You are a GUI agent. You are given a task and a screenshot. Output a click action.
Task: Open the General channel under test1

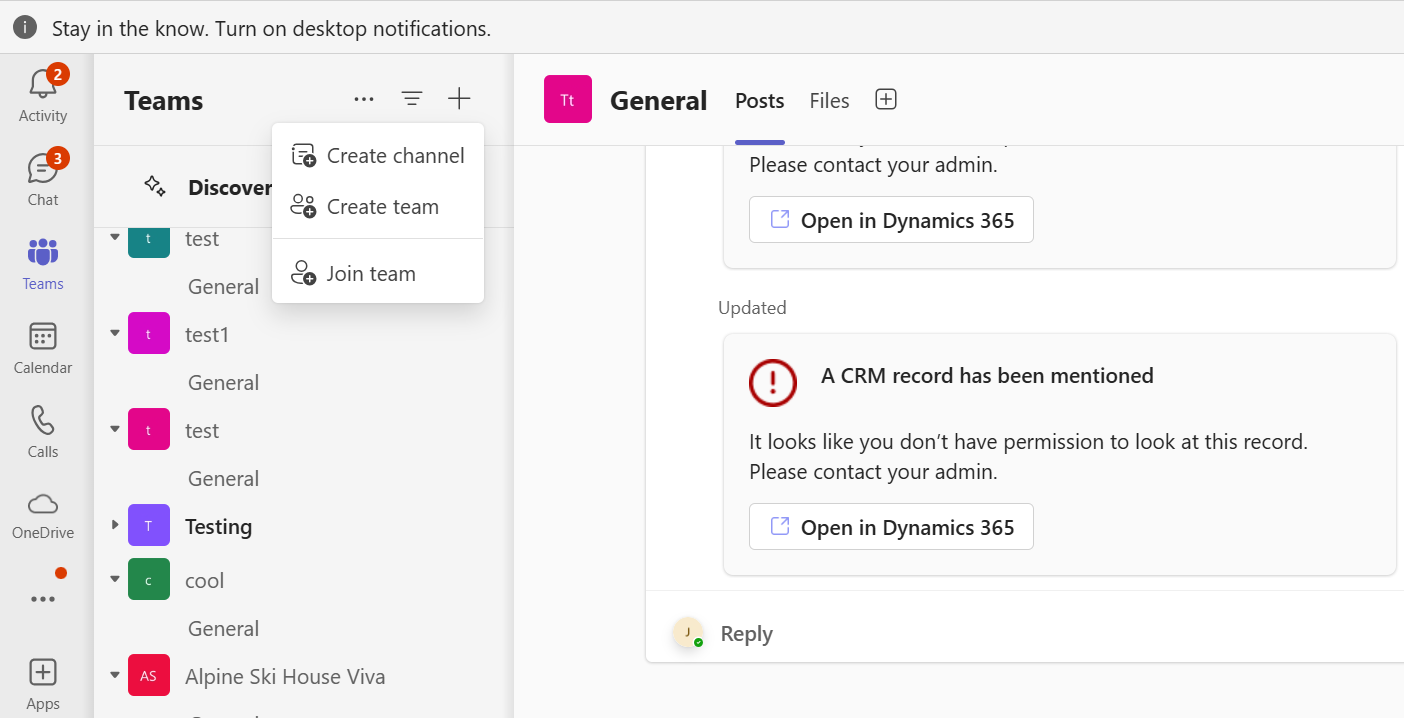(223, 383)
